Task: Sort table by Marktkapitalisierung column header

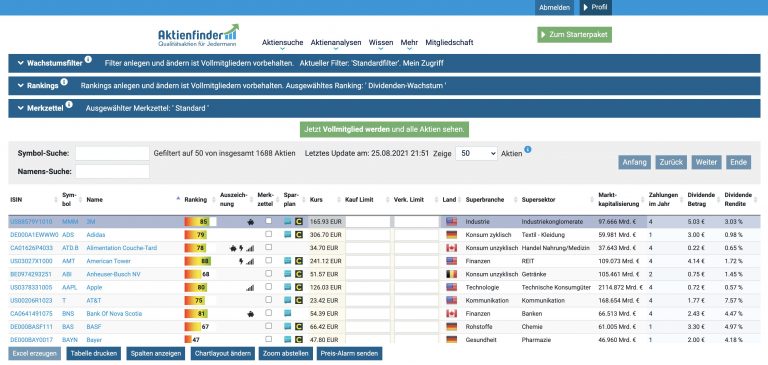Action: [x=619, y=199]
